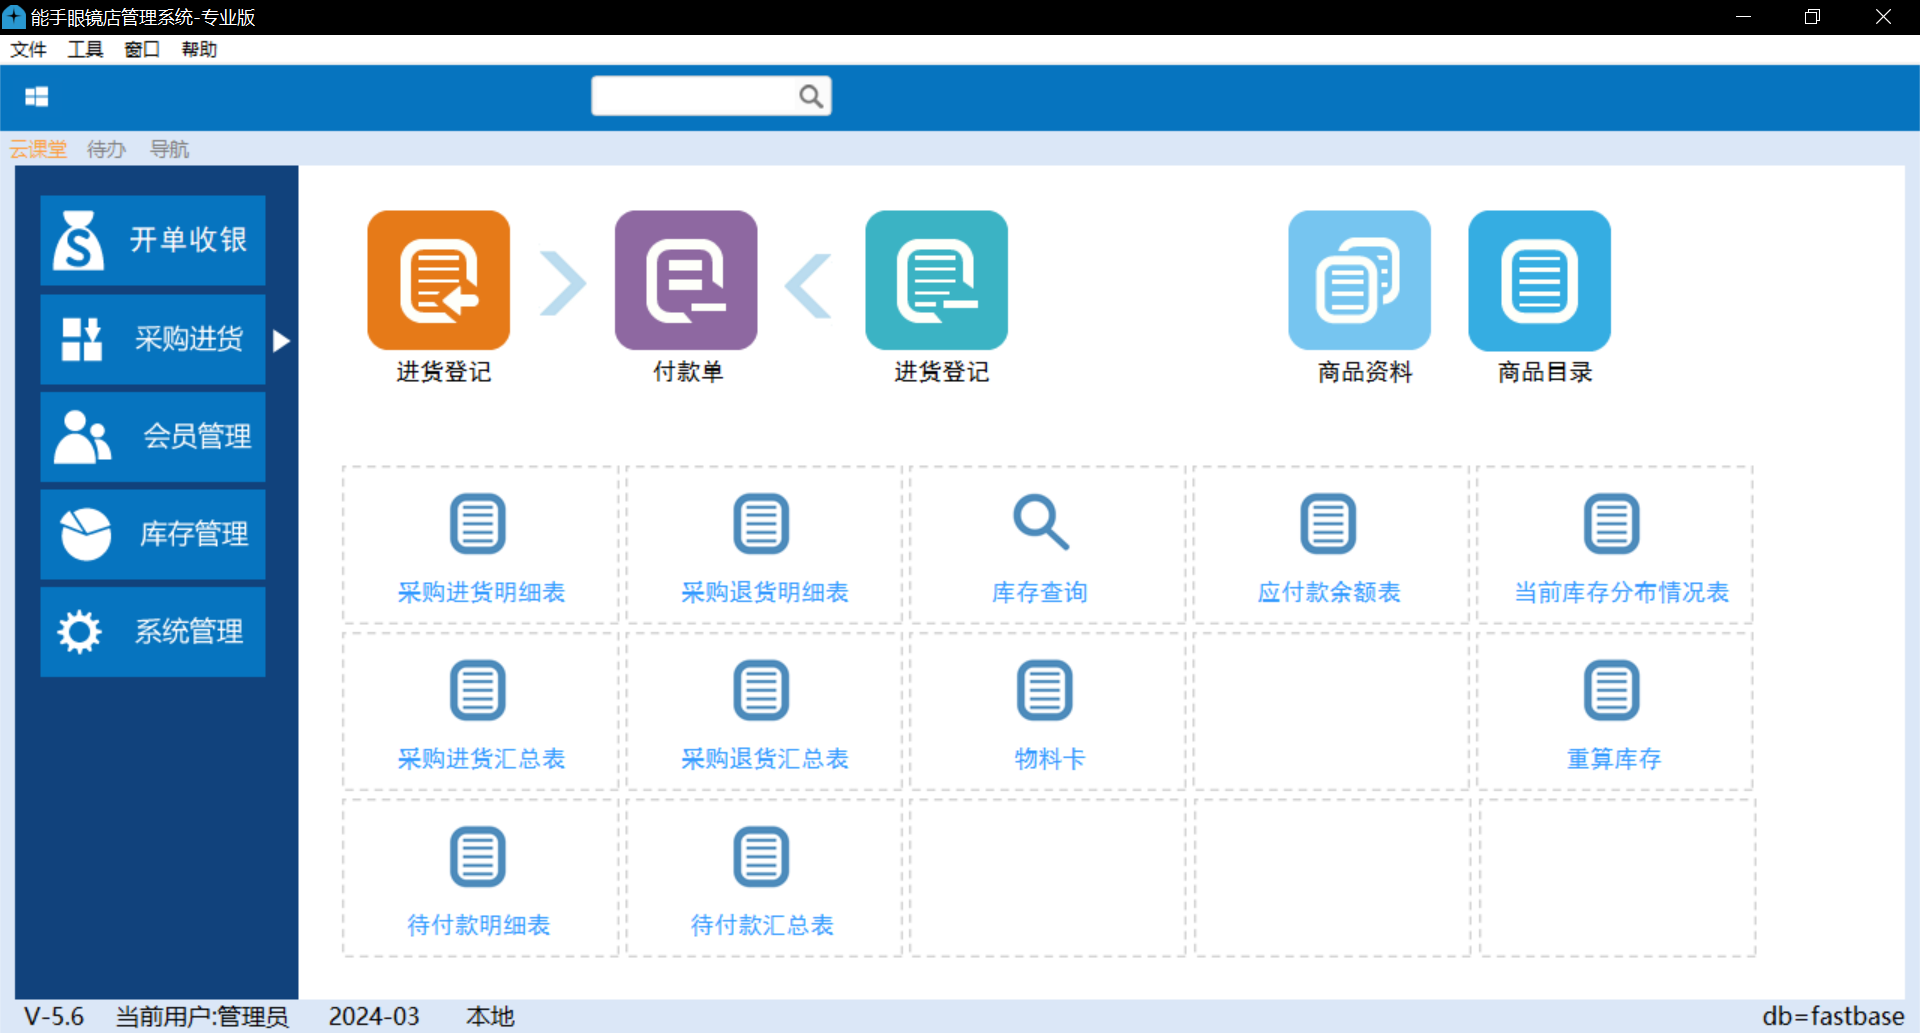The width and height of the screenshot is (1920, 1033).
Task: Open 应付款余额表 report icon
Action: click(1328, 523)
